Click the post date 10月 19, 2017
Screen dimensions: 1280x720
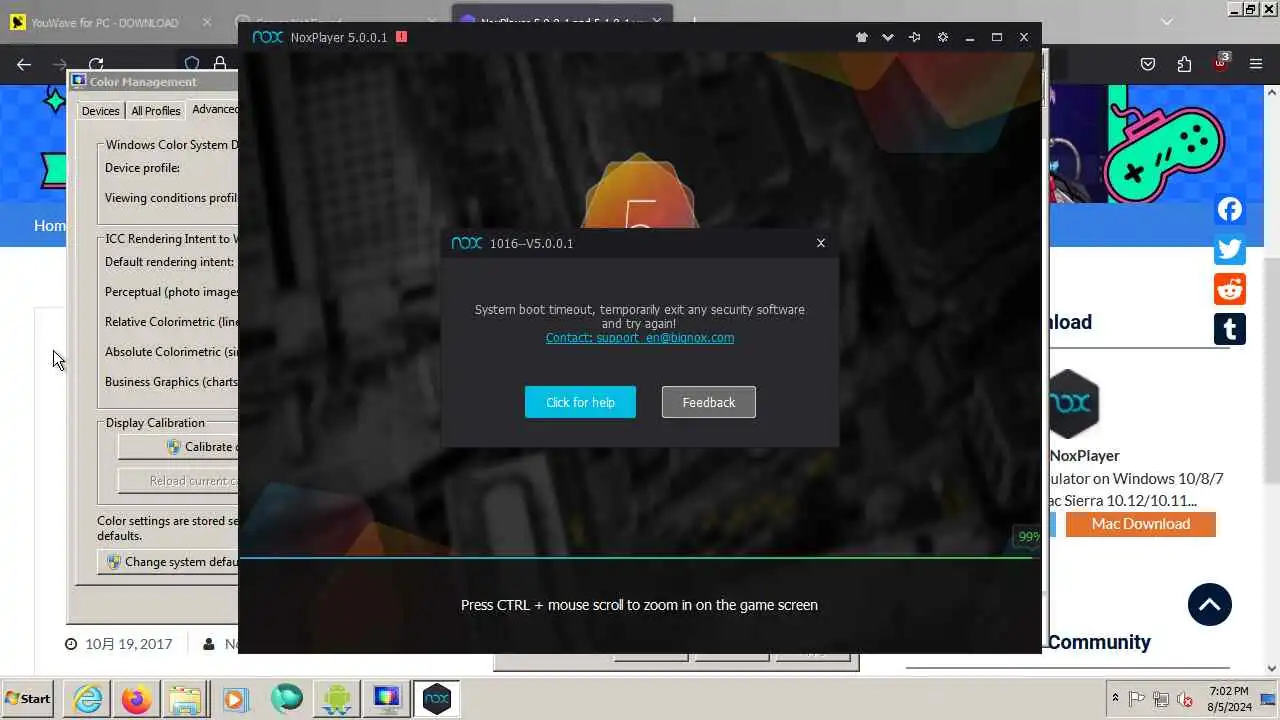coord(128,644)
